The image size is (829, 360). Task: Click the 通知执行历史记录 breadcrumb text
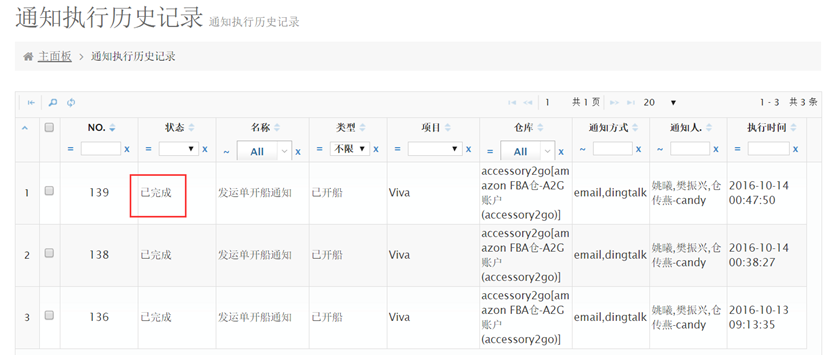133,57
